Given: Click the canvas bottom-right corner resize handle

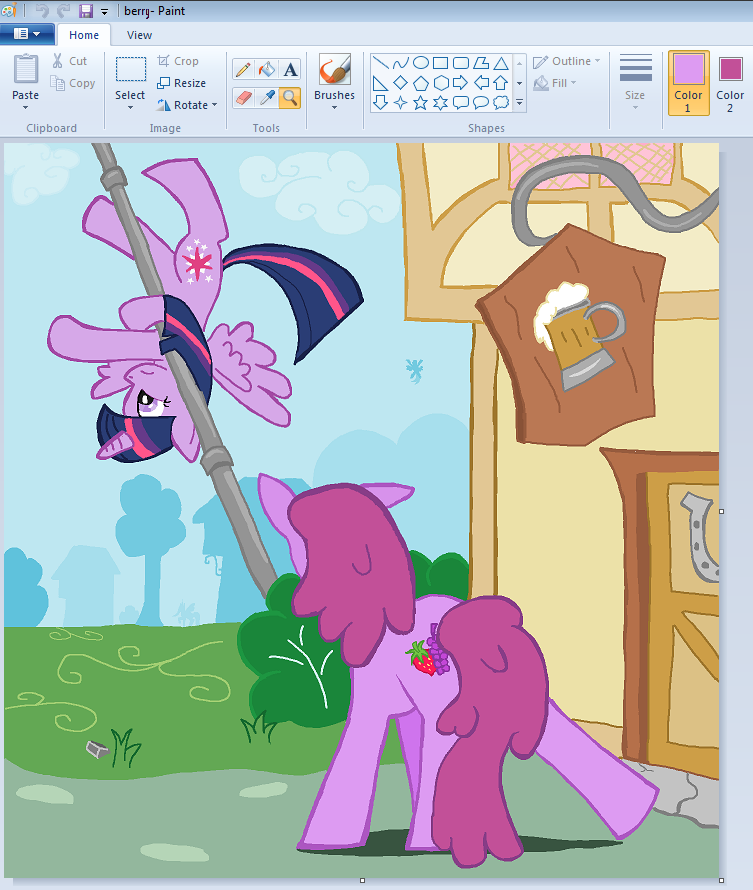Looking at the screenshot, I should [721, 880].
